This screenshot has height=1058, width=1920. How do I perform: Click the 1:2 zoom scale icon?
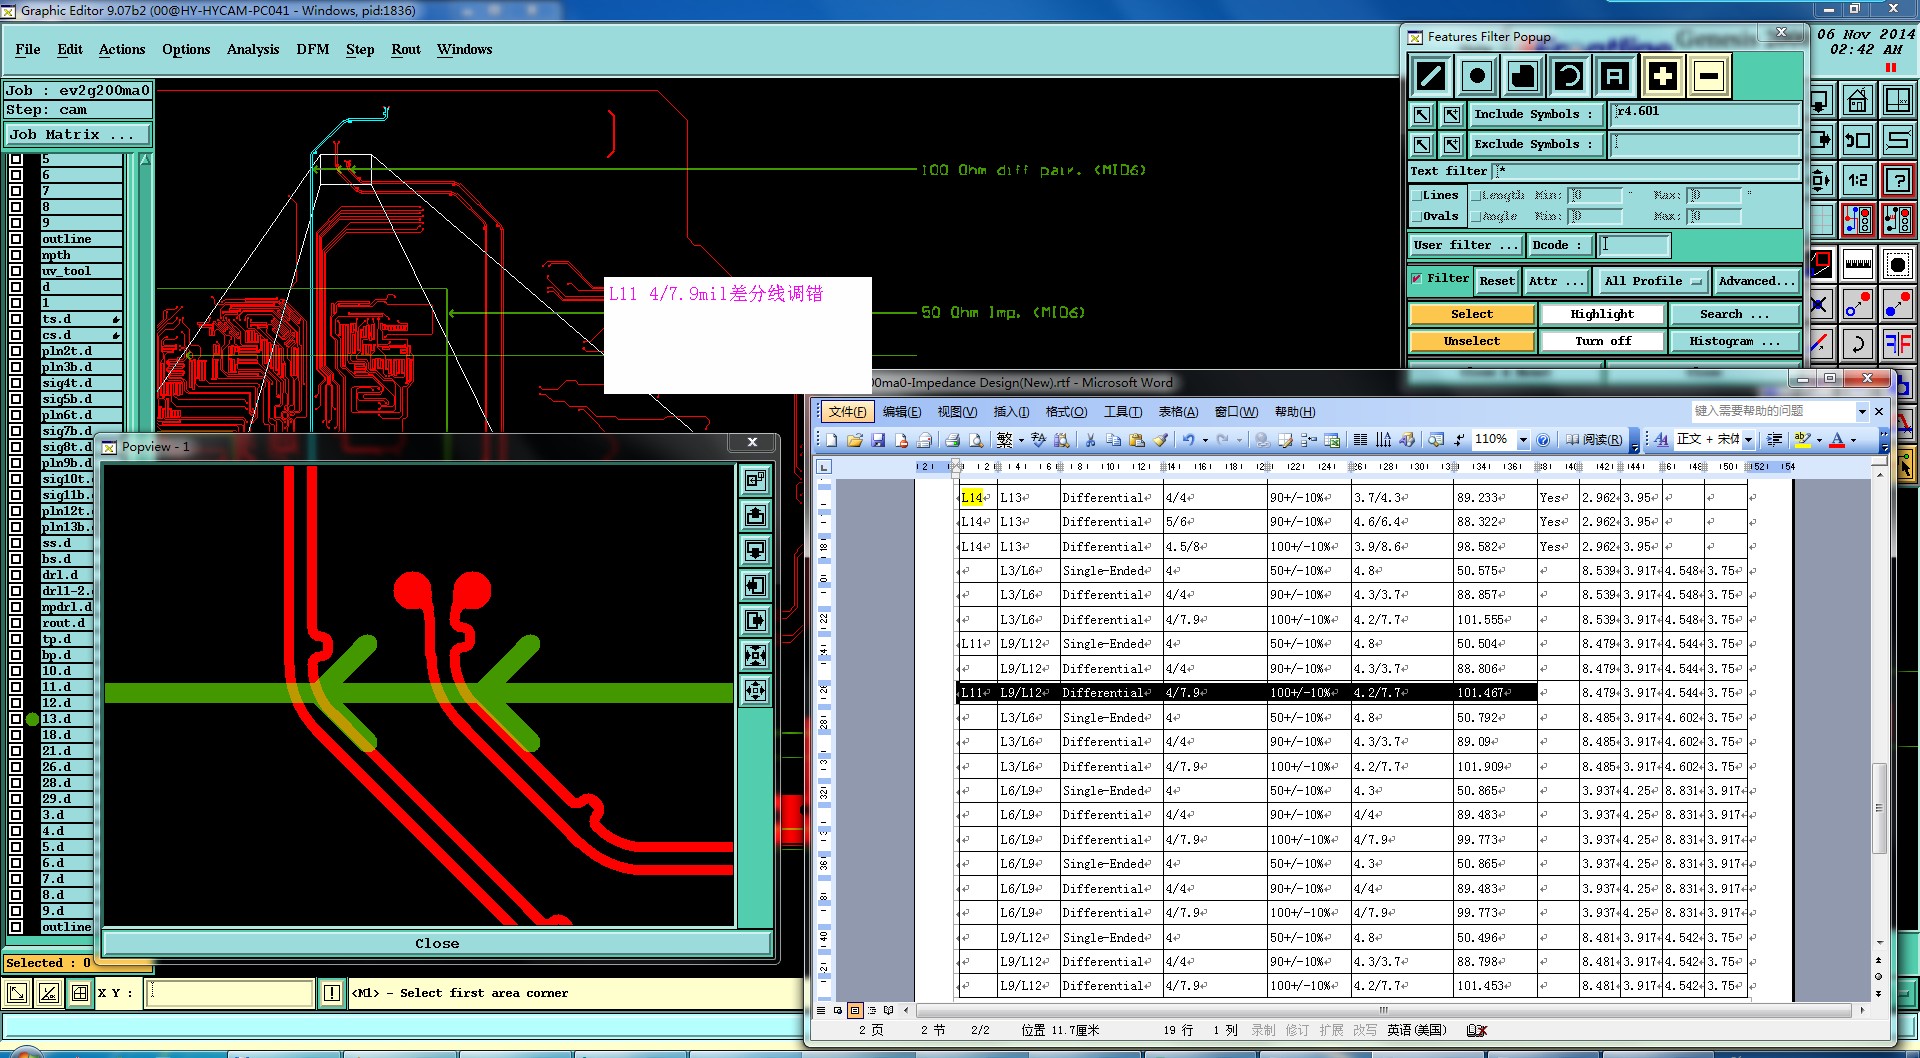point(1857,181)
